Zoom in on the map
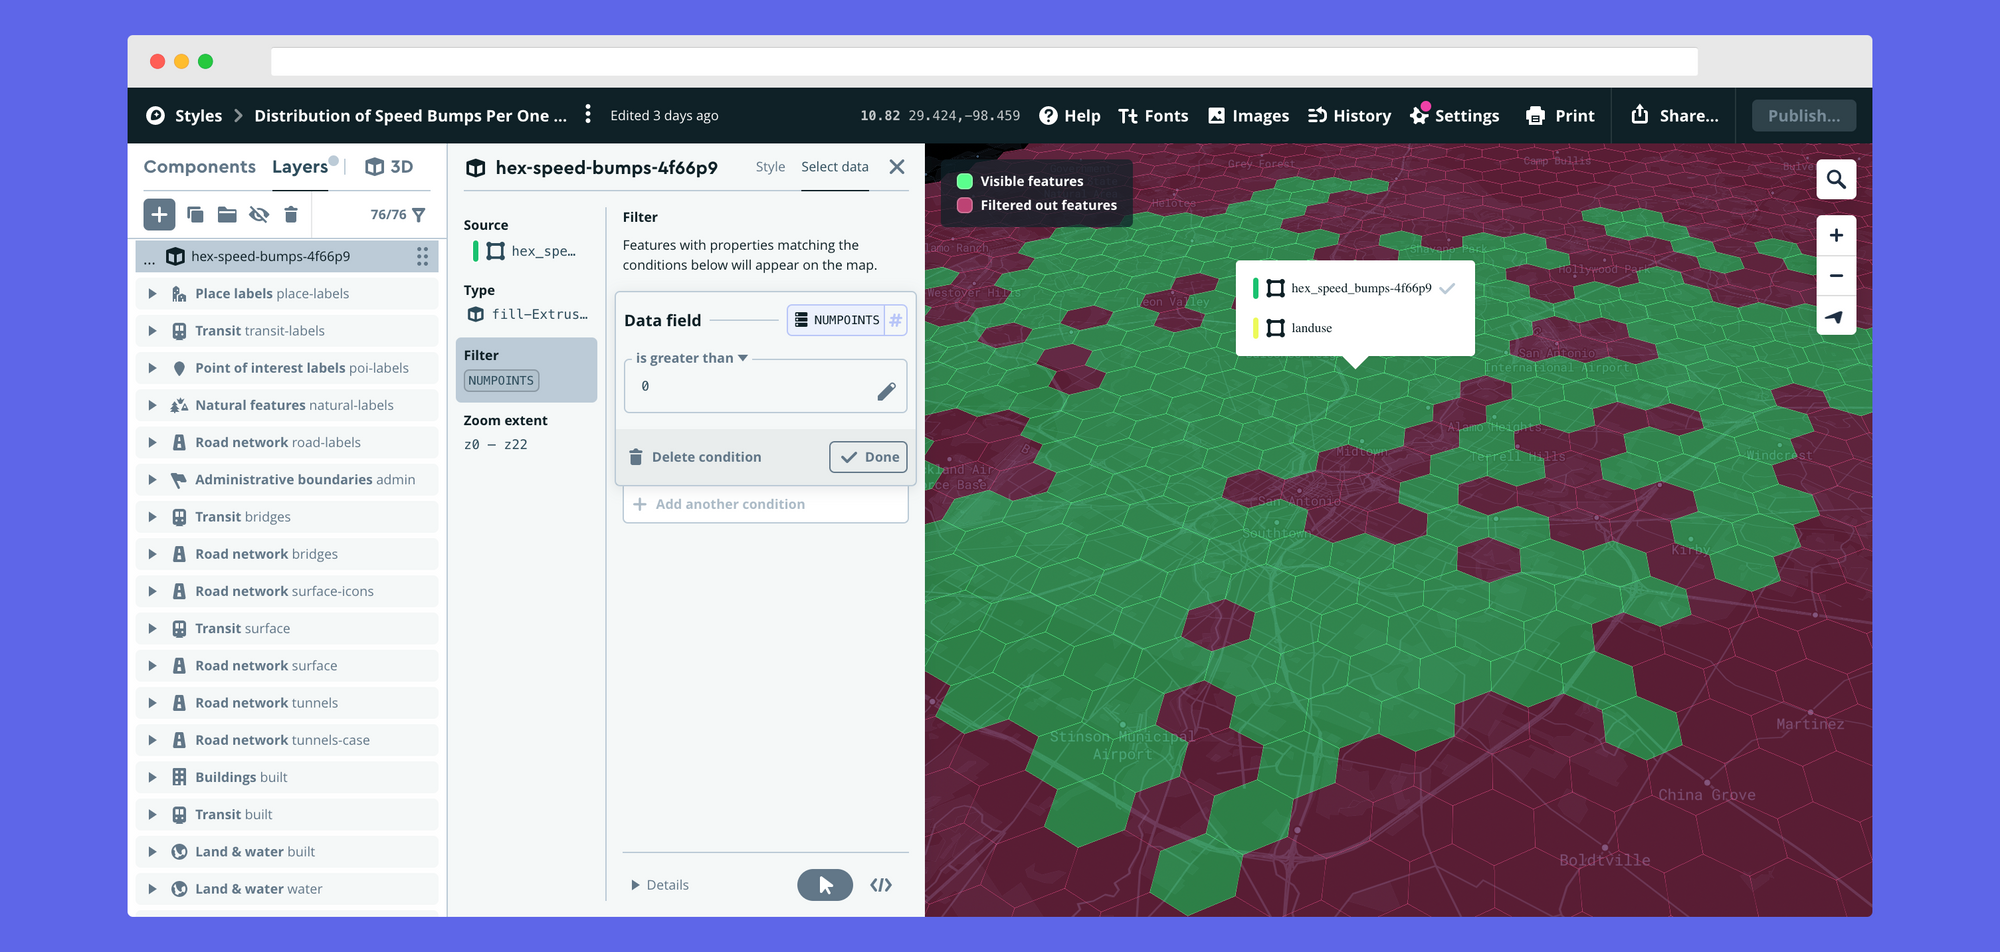 pyautogui.click(x=1836, y=236)
